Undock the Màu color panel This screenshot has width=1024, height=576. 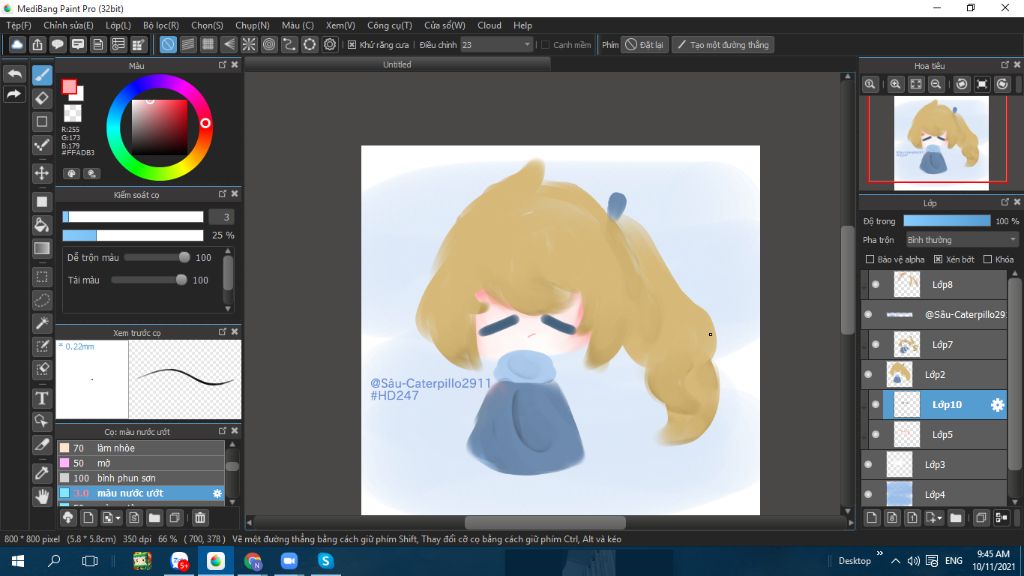point(222,65)
